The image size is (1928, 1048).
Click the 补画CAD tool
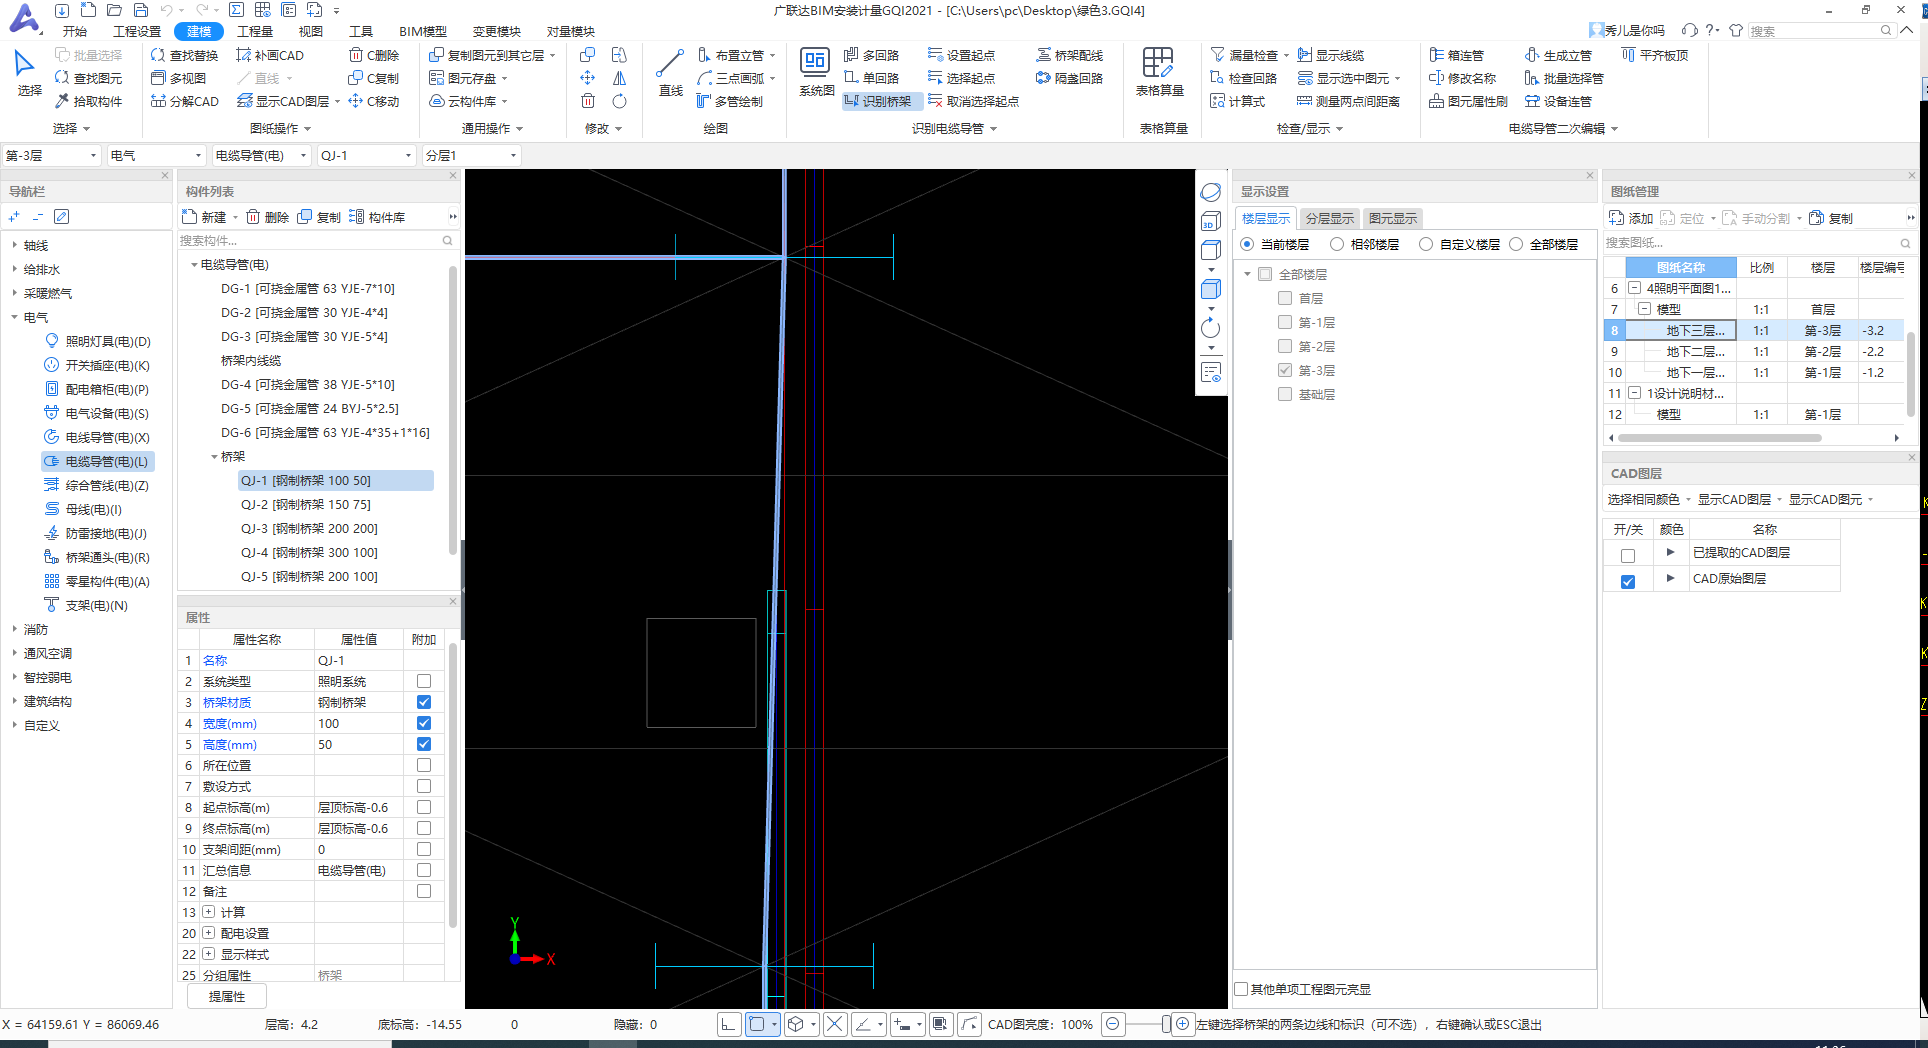click(270, 55)
